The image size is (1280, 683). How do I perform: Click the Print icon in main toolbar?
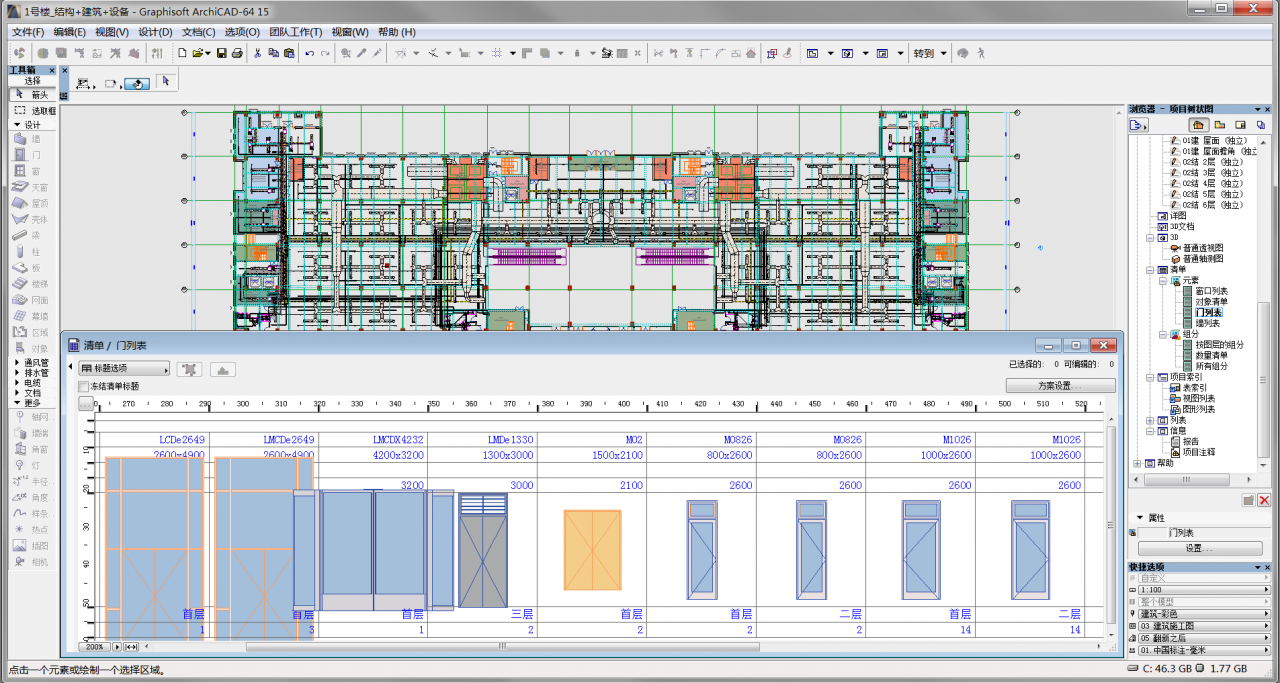point(237,53)
